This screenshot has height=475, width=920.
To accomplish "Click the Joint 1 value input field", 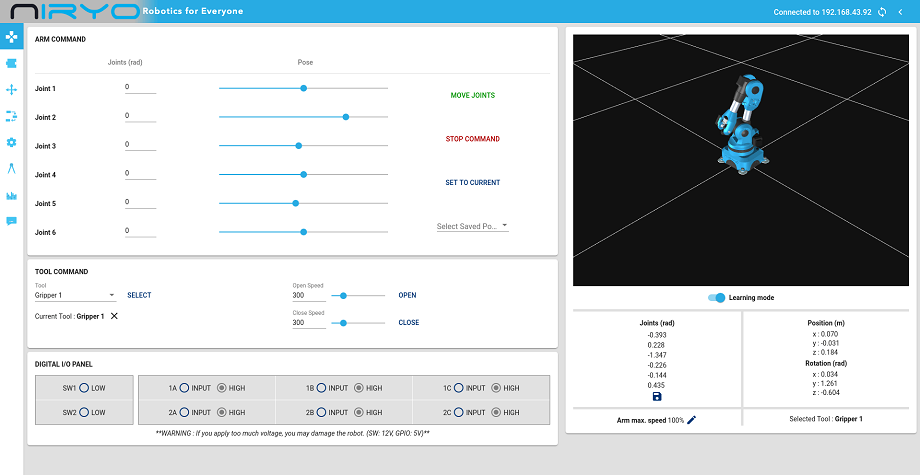I will coord(140,87).
